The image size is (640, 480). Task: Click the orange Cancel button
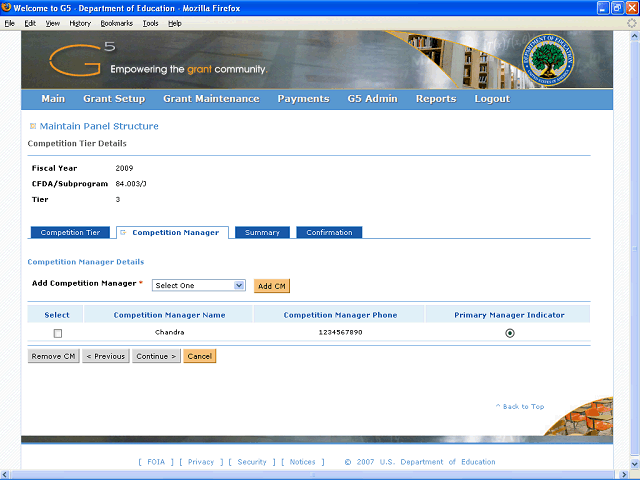click(x=200, y=356)
